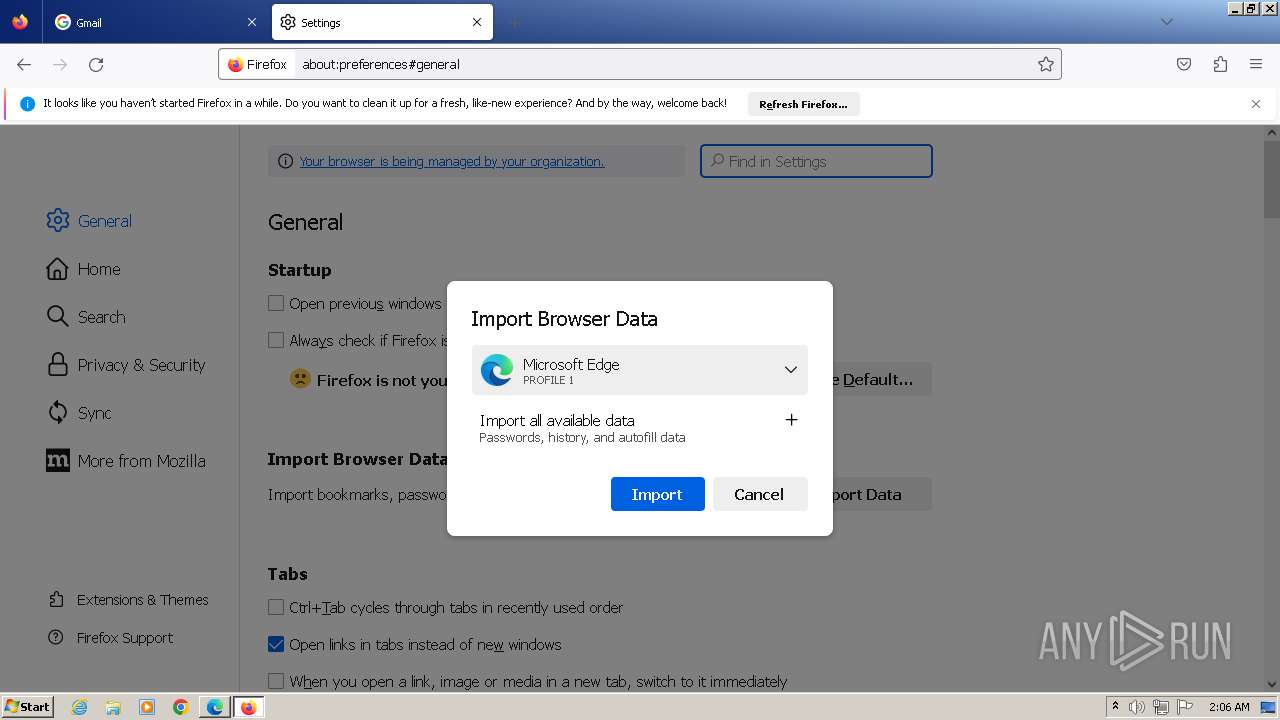Image resolution: width=1280 pixels, height=720 pixels.
Task: Cancel the Import Browser Data dialog
Action: (x=759, y=494)
